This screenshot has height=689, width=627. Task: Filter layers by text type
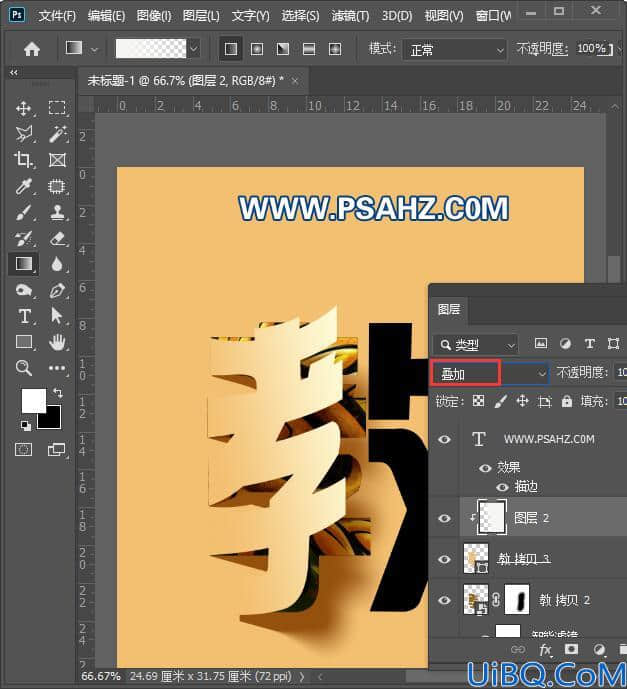[590, 344]
